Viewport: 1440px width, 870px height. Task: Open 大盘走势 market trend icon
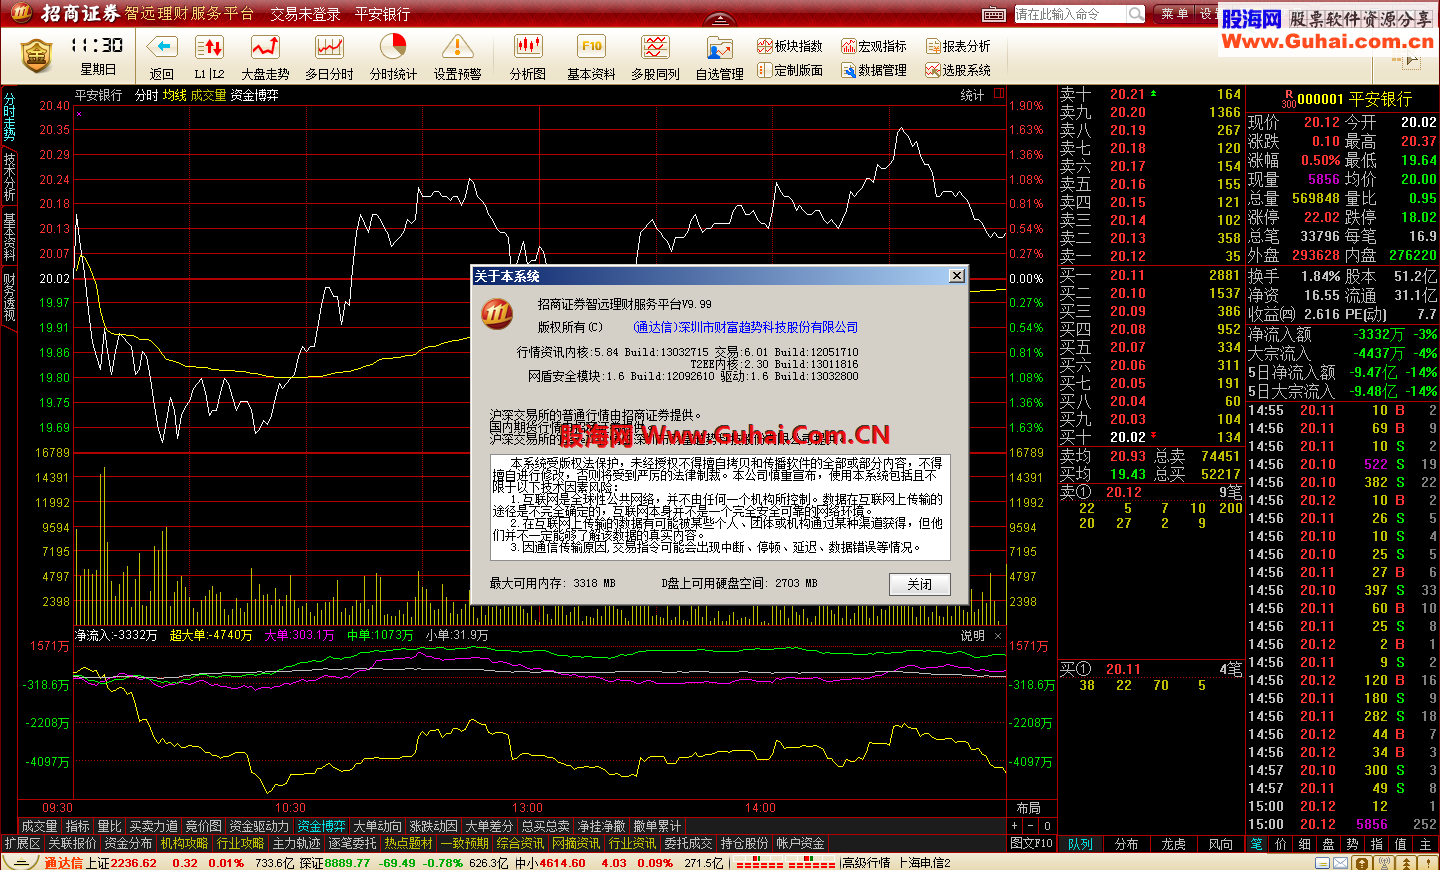pyautogui.click(x=265, y=47)
